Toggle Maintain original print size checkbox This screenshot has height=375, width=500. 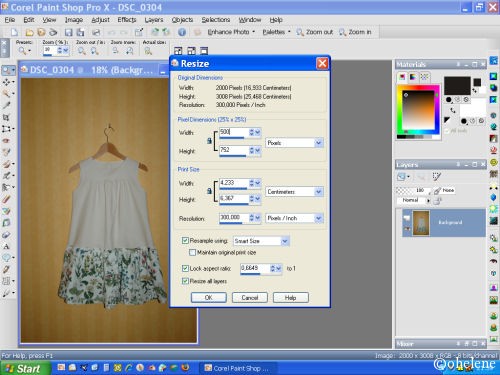pos(192,252)
